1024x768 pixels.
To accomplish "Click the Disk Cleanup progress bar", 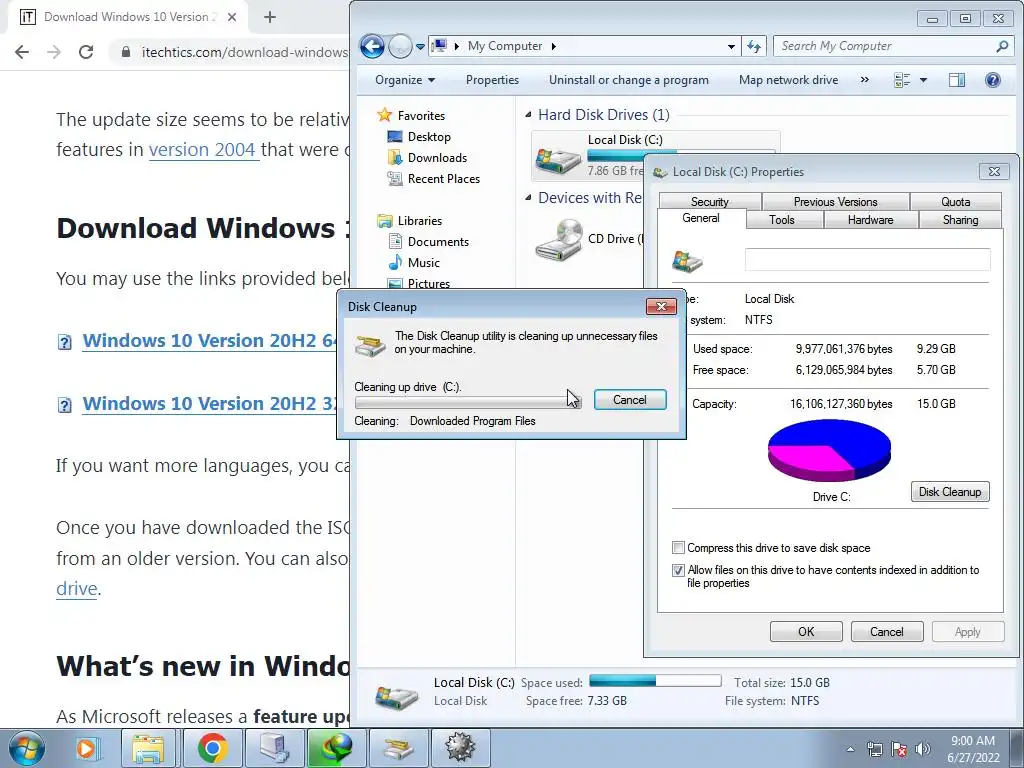I will tap(468, 402).
